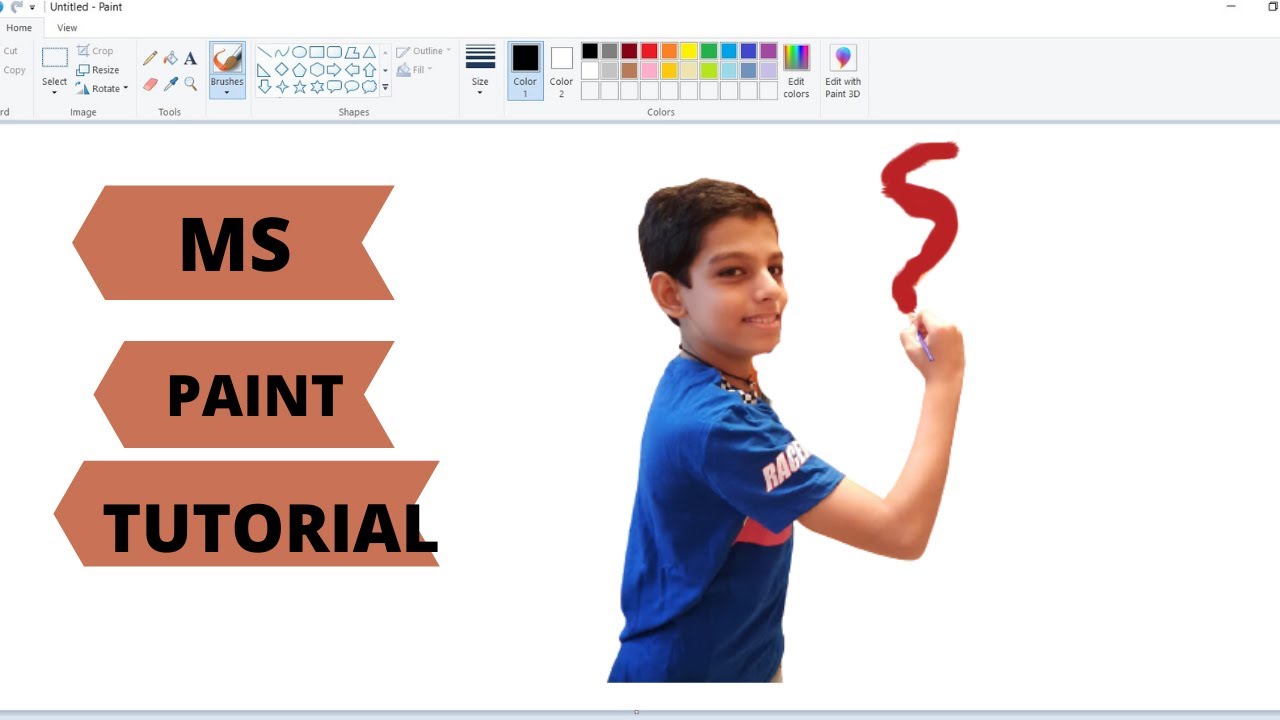Pick the purple color swatch
1280x720 pixels.
click(768, 51)
